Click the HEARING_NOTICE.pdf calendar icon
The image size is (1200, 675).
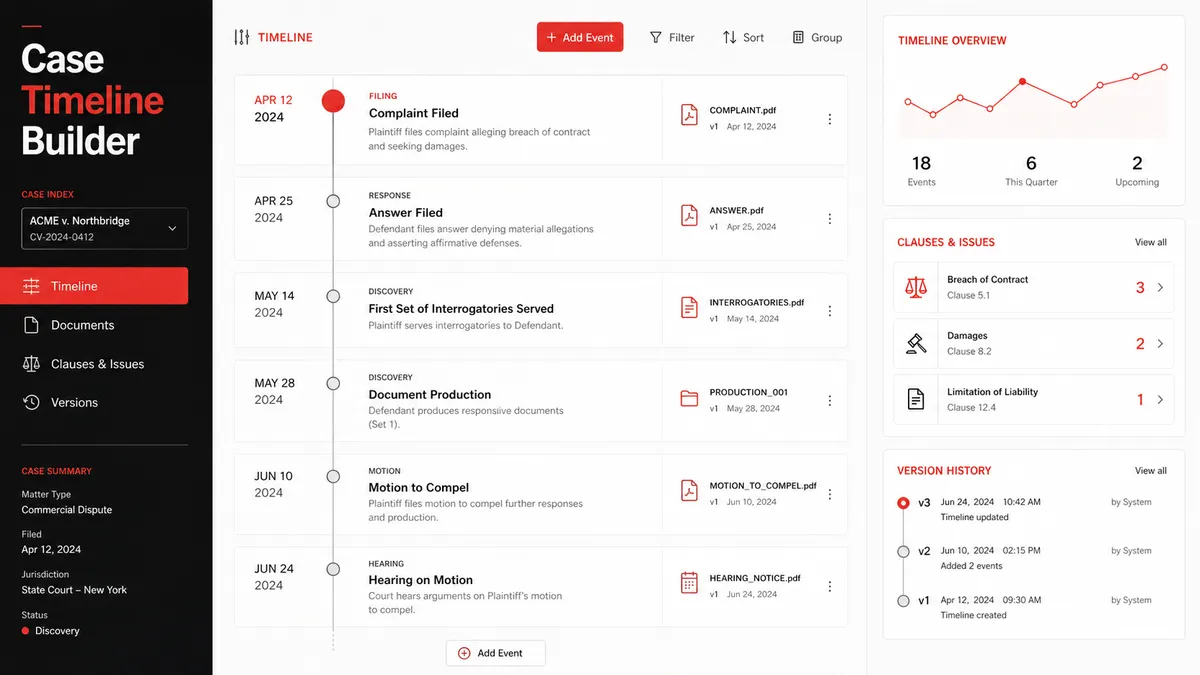pyautogui.click(x=689, y=583)
